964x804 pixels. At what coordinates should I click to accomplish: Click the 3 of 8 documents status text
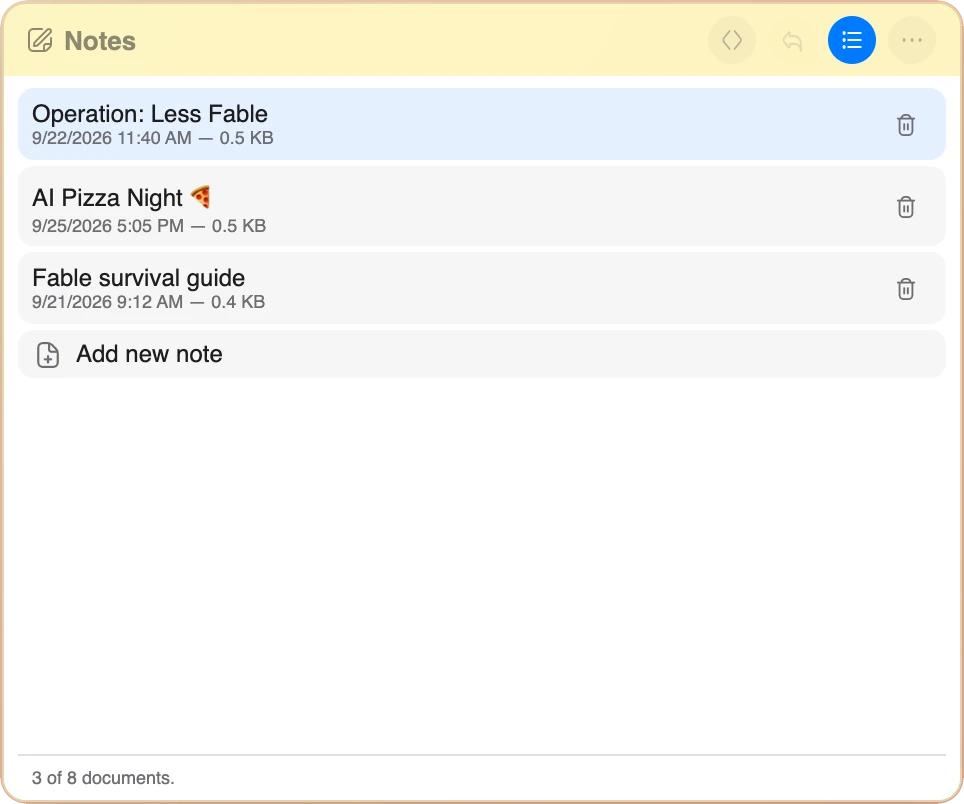tap(103, 778)
